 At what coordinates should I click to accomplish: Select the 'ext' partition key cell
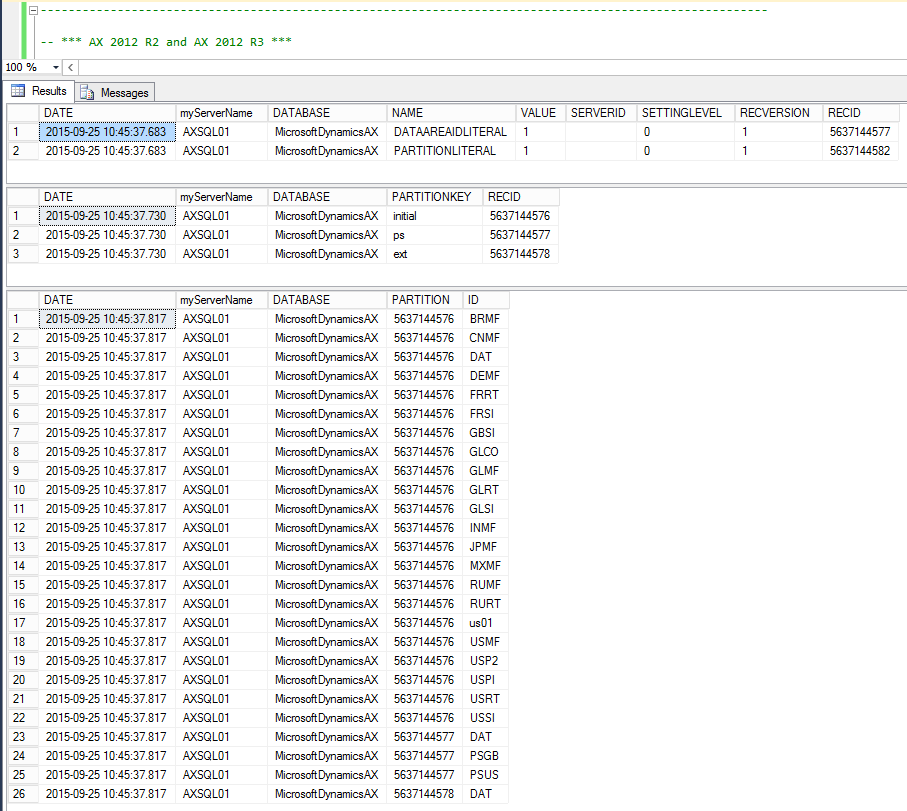[400, 254]
